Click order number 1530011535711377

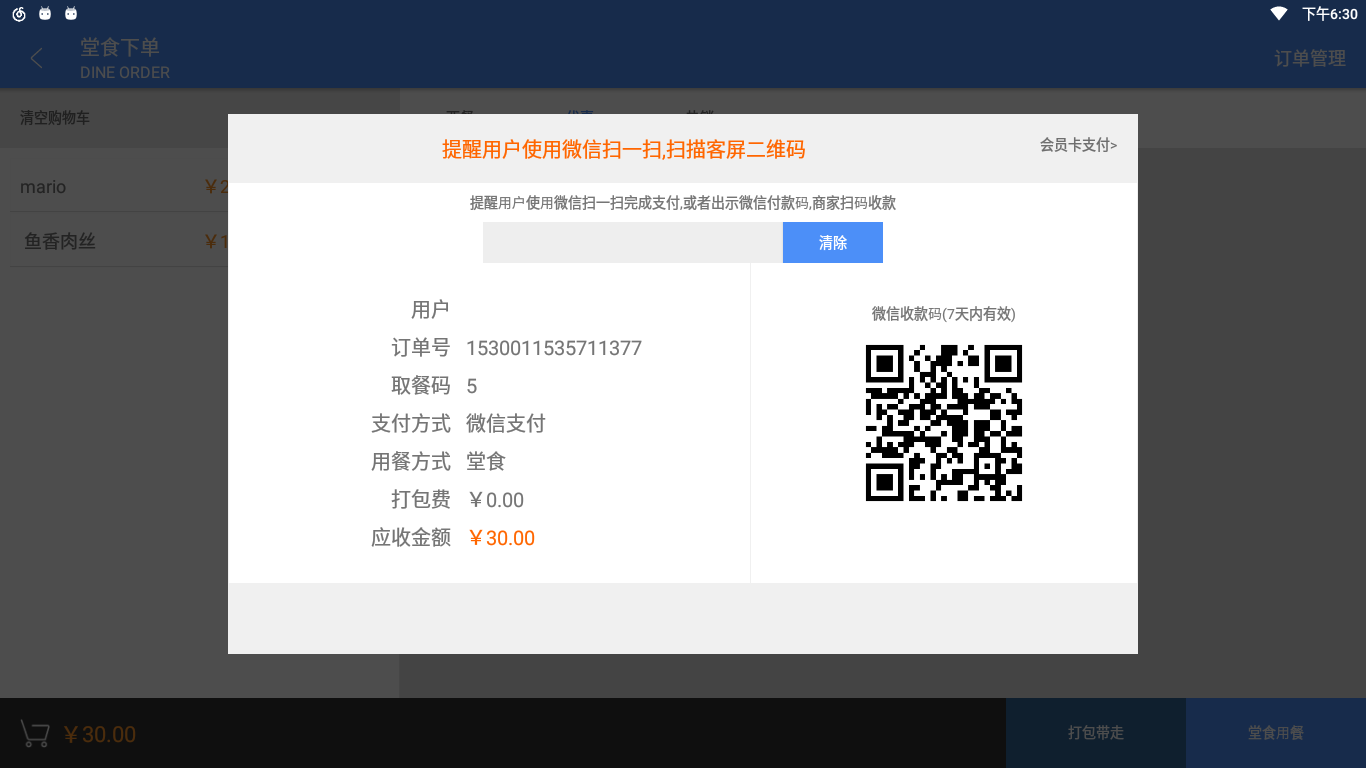554,348
